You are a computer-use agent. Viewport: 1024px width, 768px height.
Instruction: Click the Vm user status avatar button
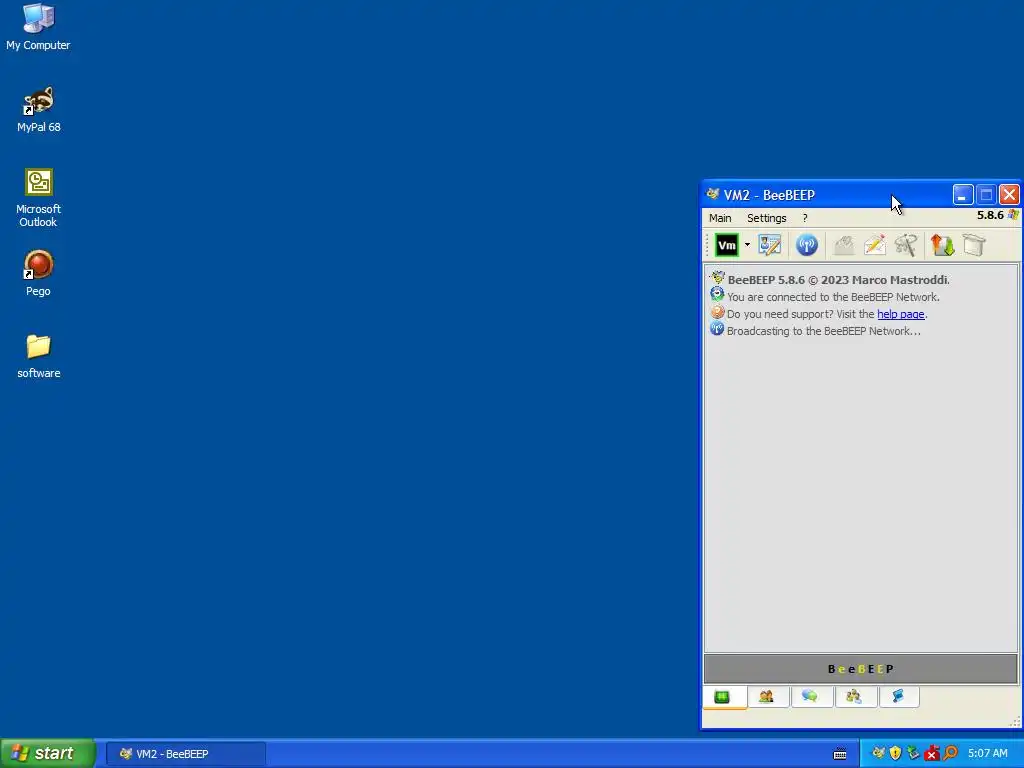(x=727, y=246)
